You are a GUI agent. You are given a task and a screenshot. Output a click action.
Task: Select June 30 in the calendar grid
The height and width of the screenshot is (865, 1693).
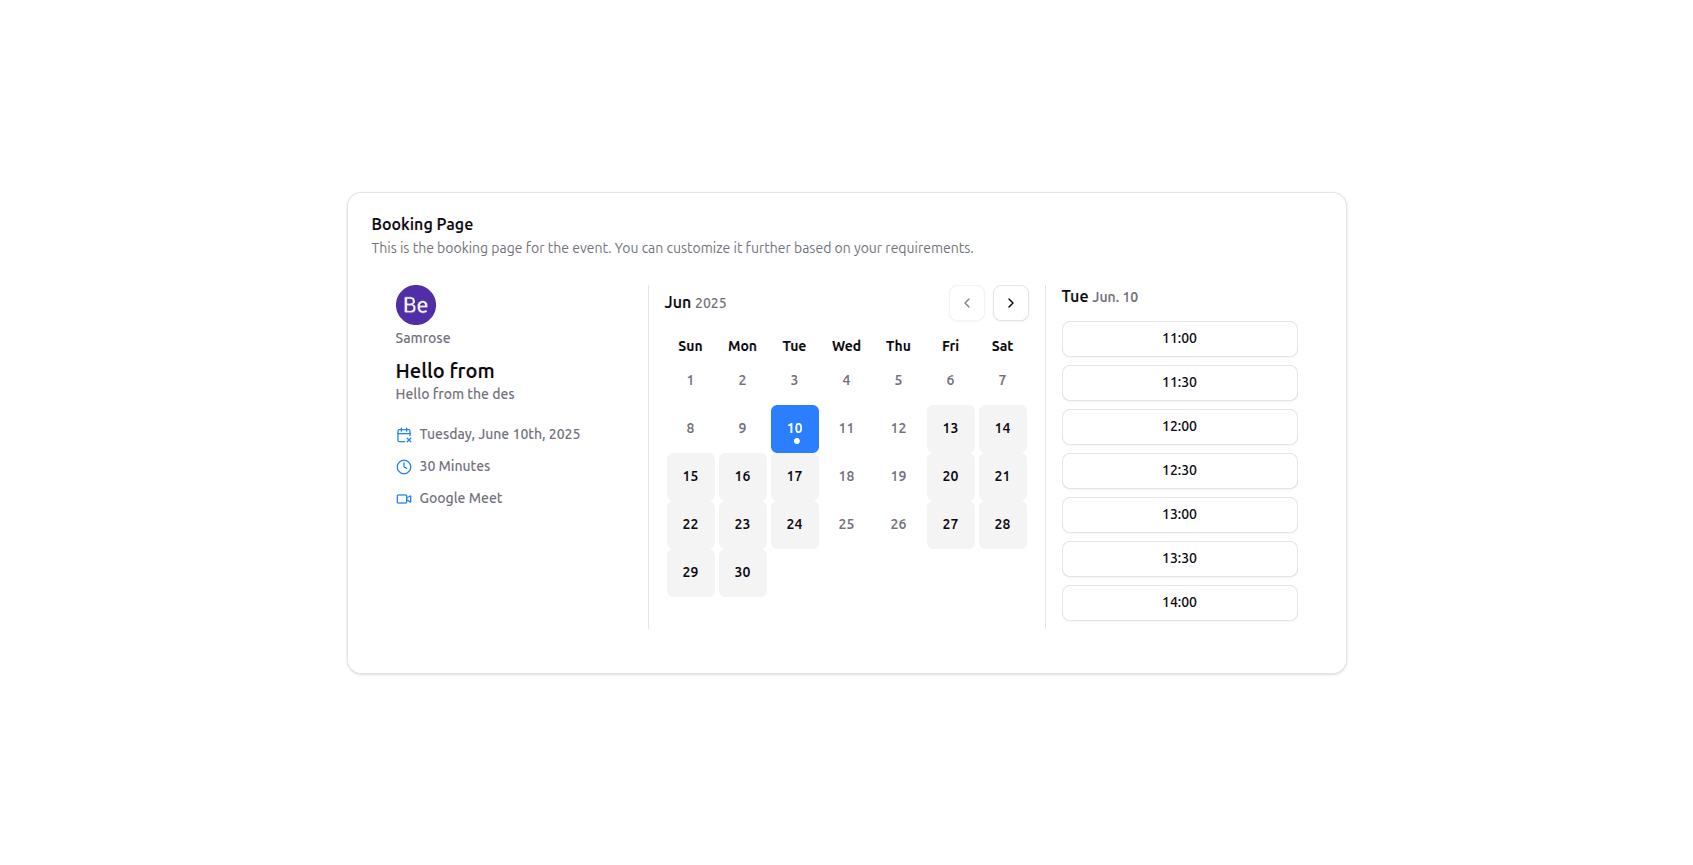point(742,573)
